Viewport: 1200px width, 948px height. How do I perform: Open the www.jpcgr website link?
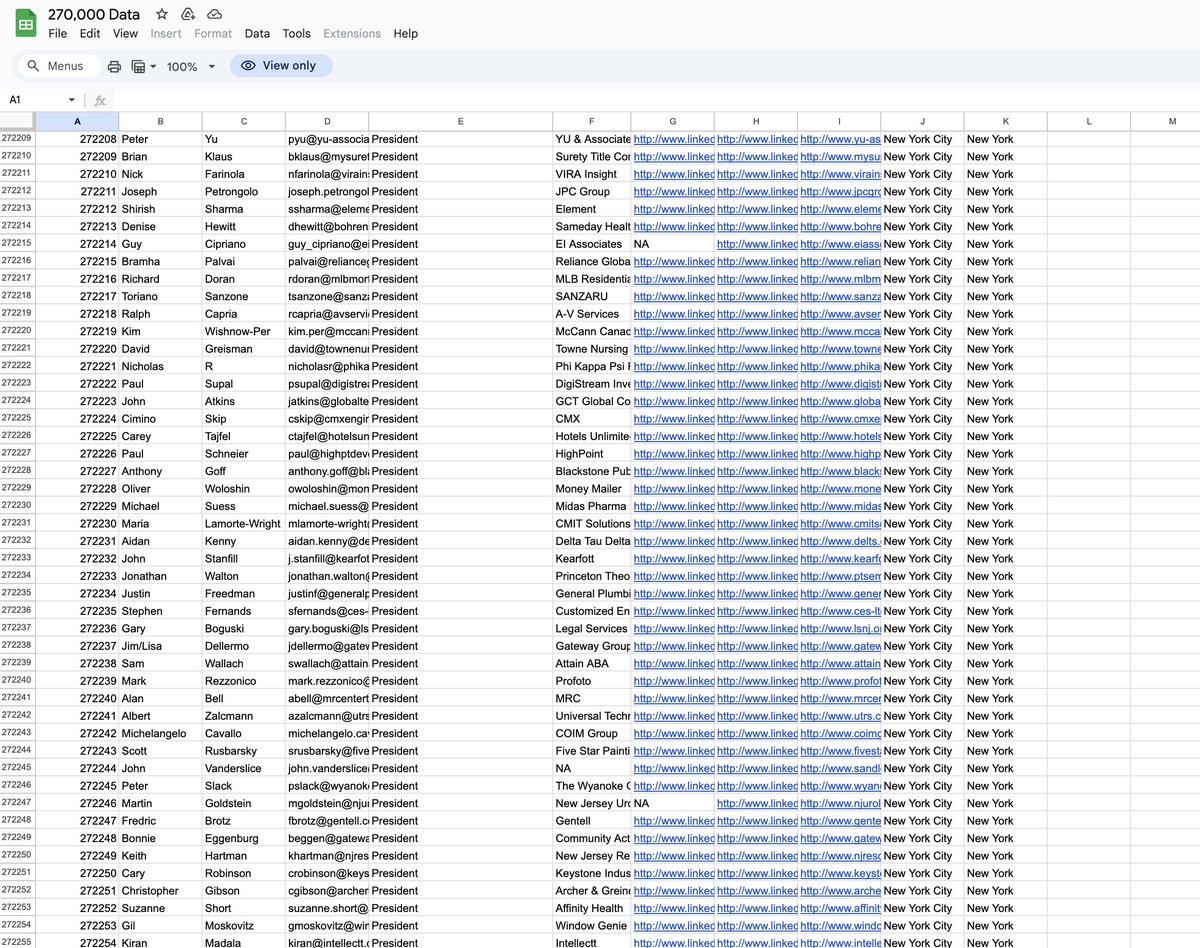840,191
